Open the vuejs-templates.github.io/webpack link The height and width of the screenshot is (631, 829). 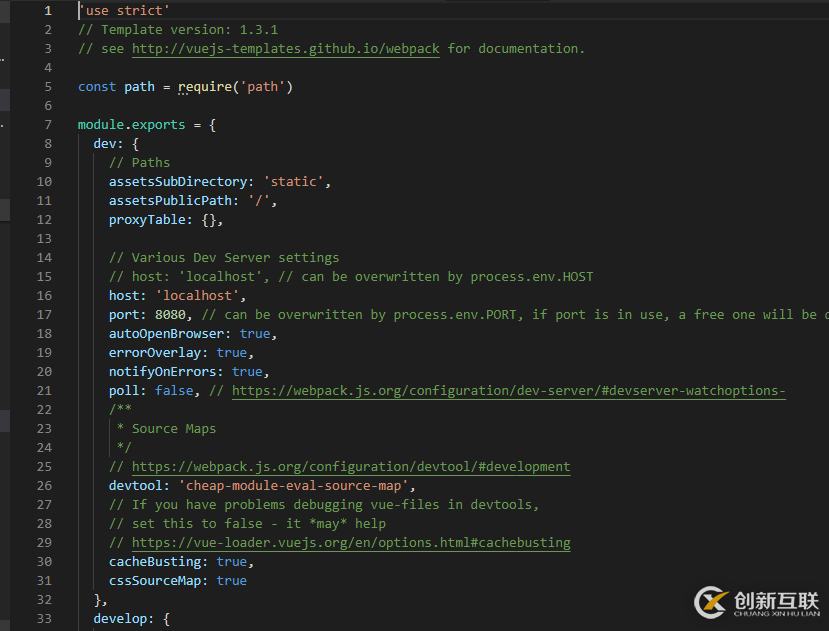tap(285, 49)
